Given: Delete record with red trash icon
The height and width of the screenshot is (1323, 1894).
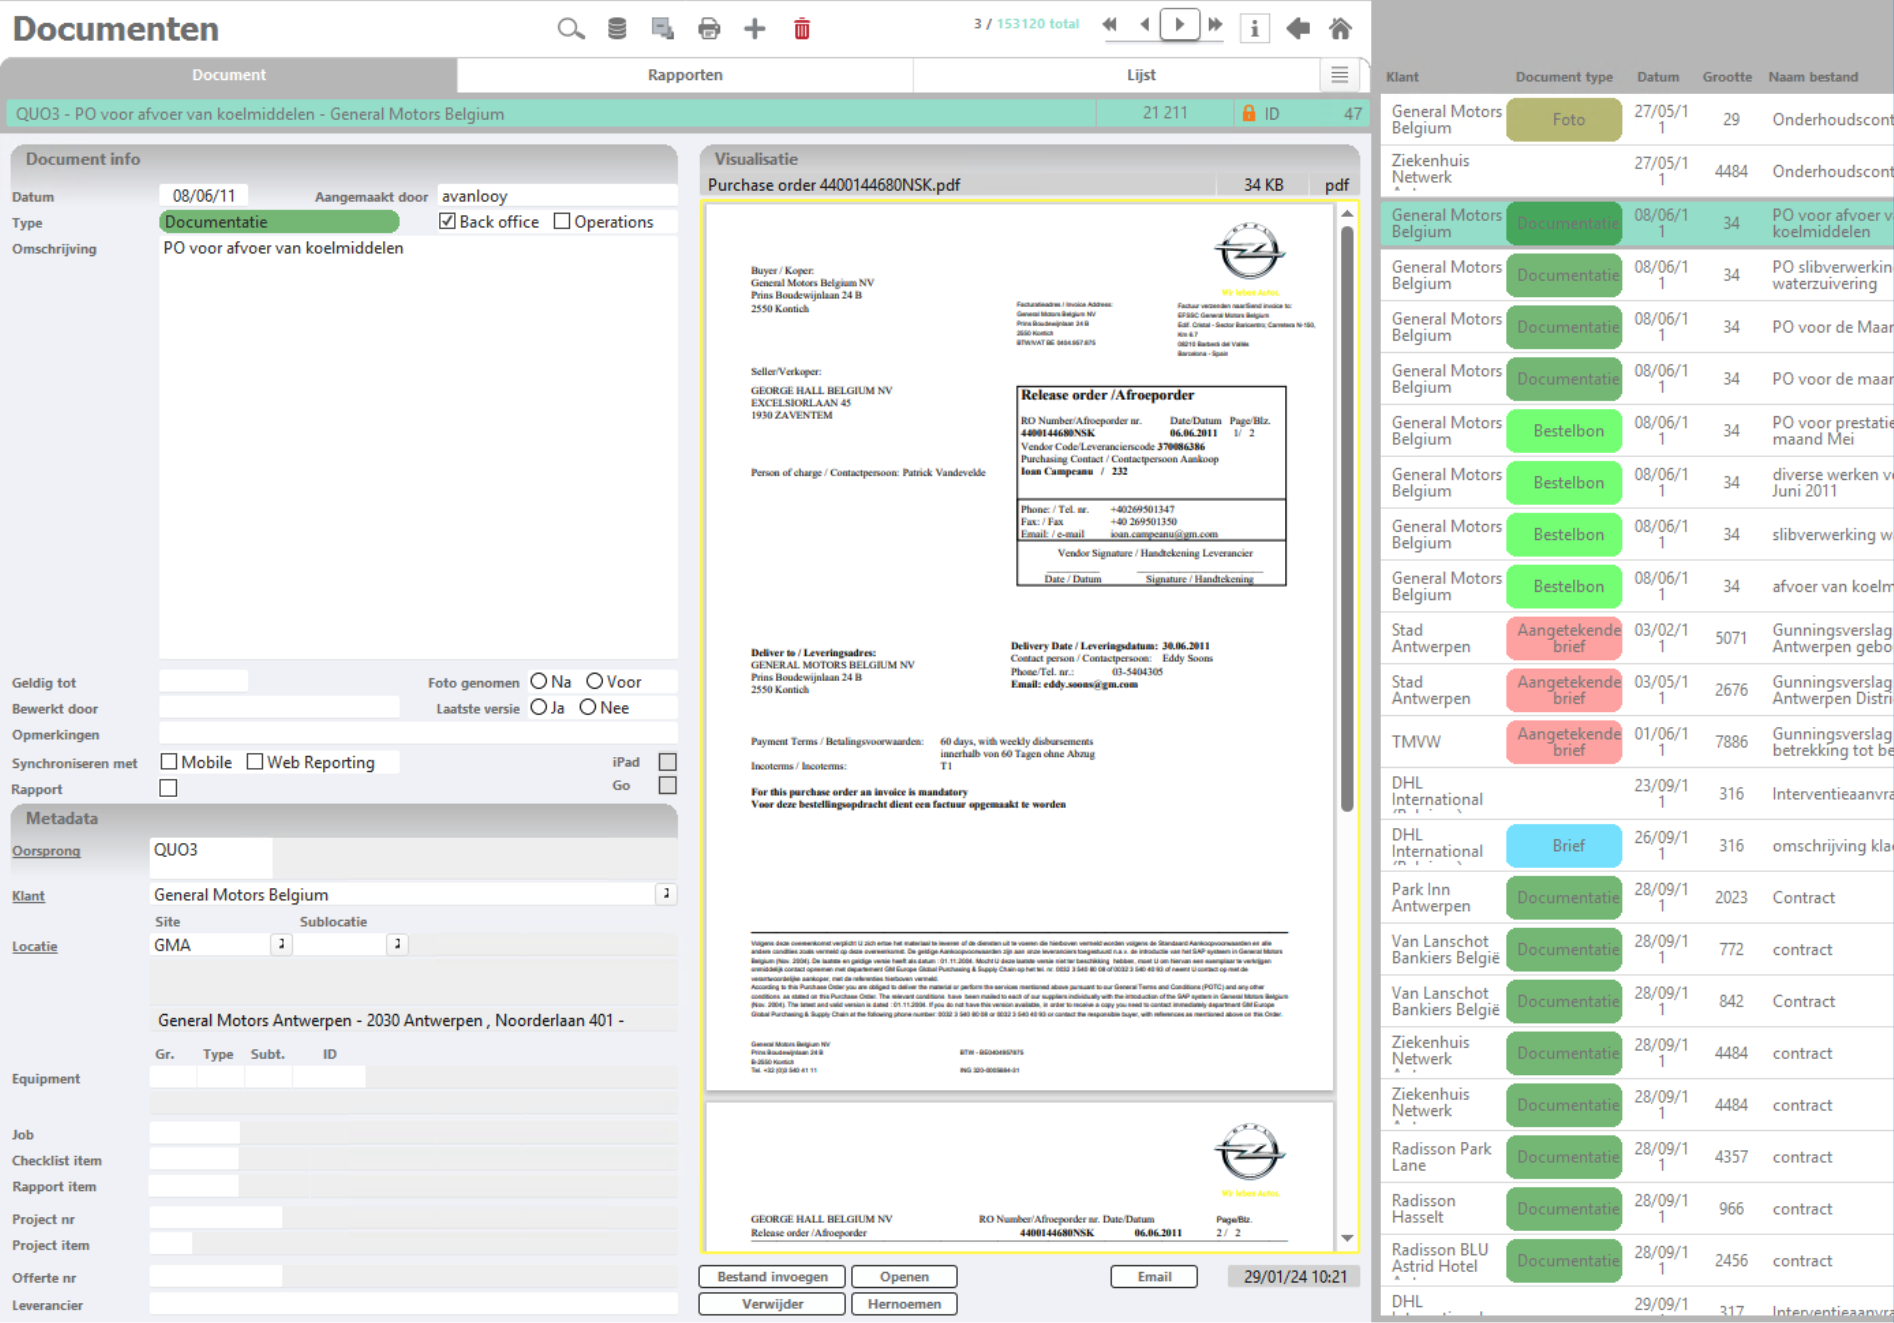Looking at the screenshot, I should pos(802,29).
